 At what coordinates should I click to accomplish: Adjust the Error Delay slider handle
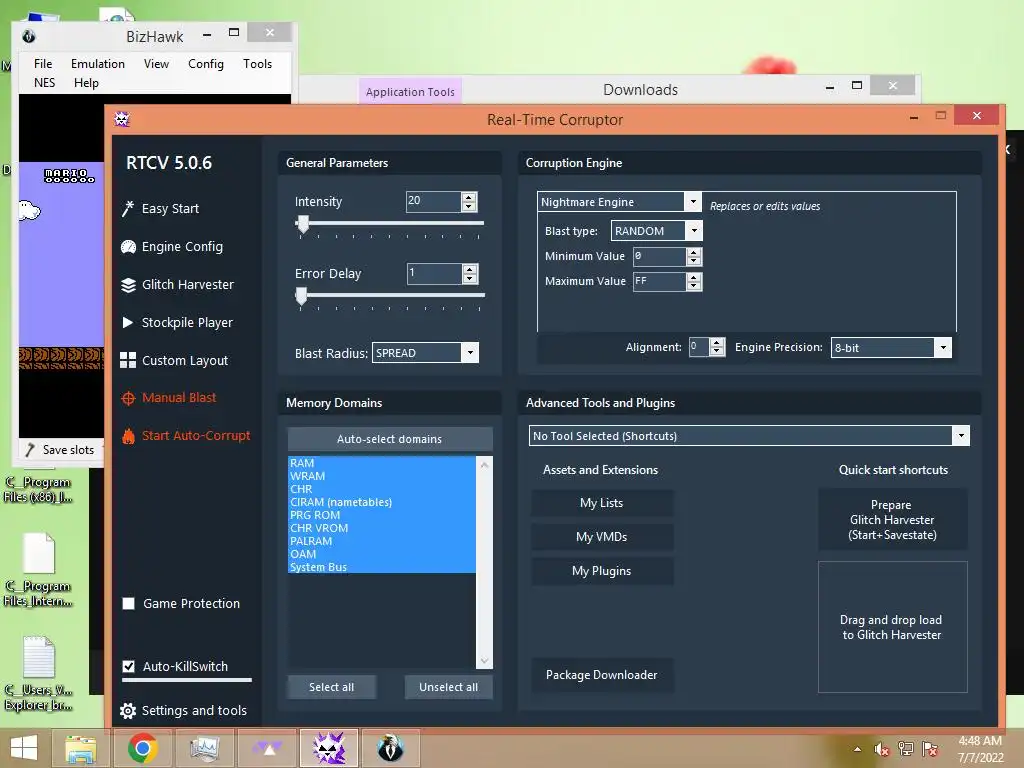click(x=301, y=296)
